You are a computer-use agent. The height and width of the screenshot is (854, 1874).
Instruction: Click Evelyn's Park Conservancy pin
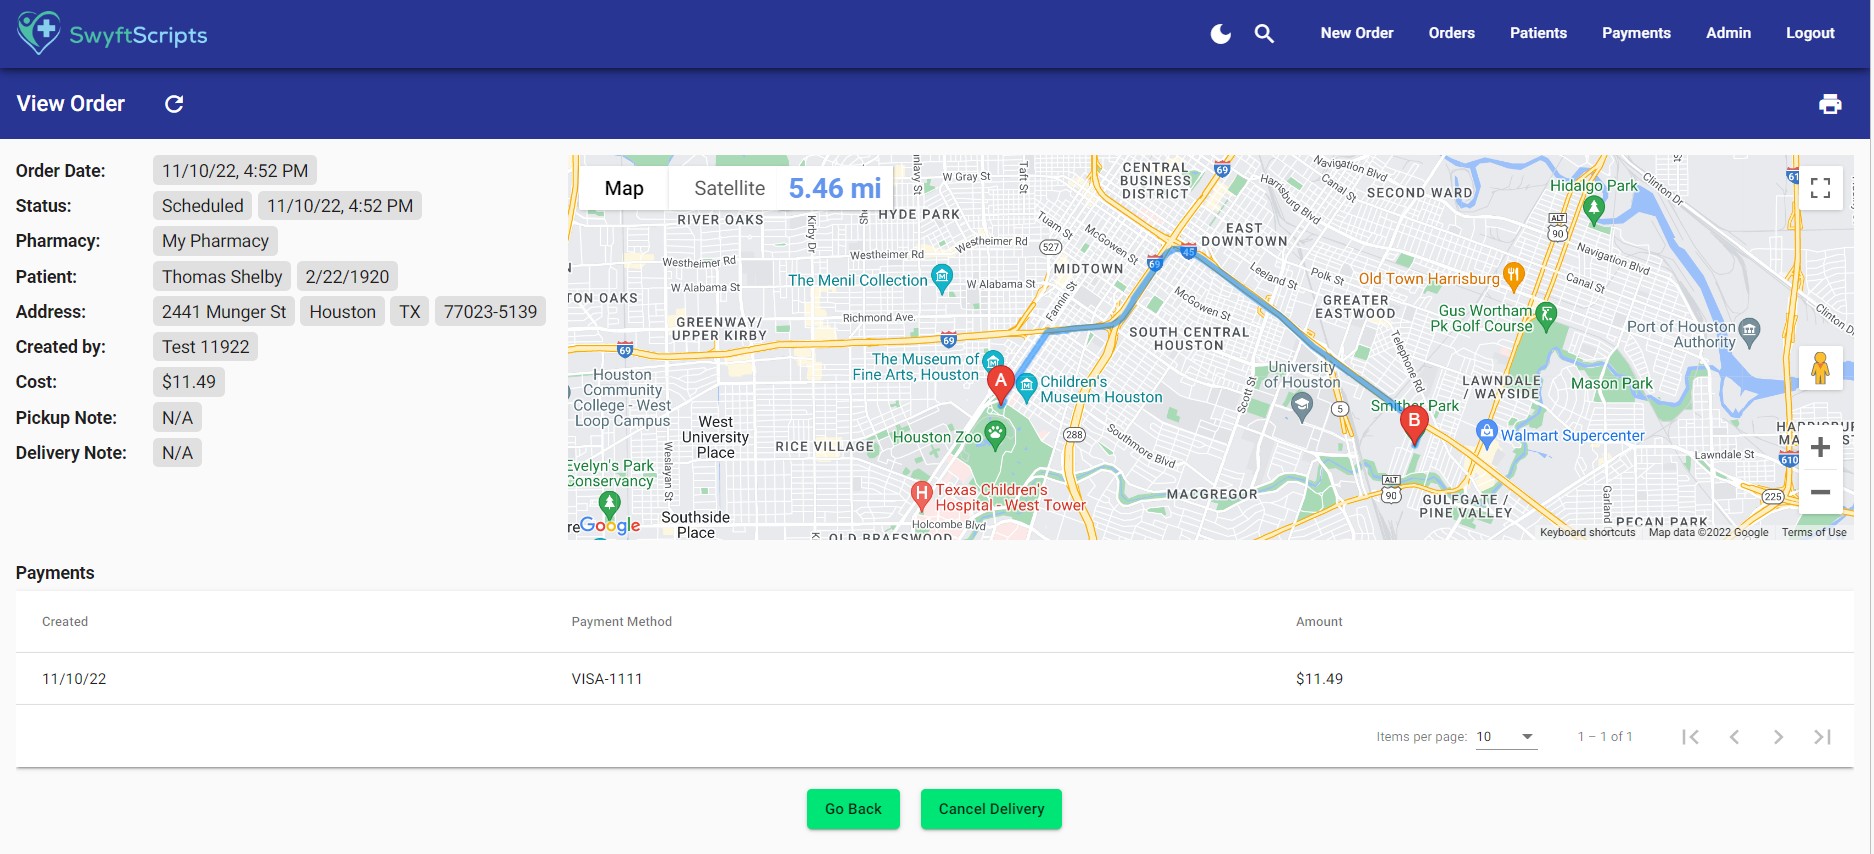click(x=609, y=505)
